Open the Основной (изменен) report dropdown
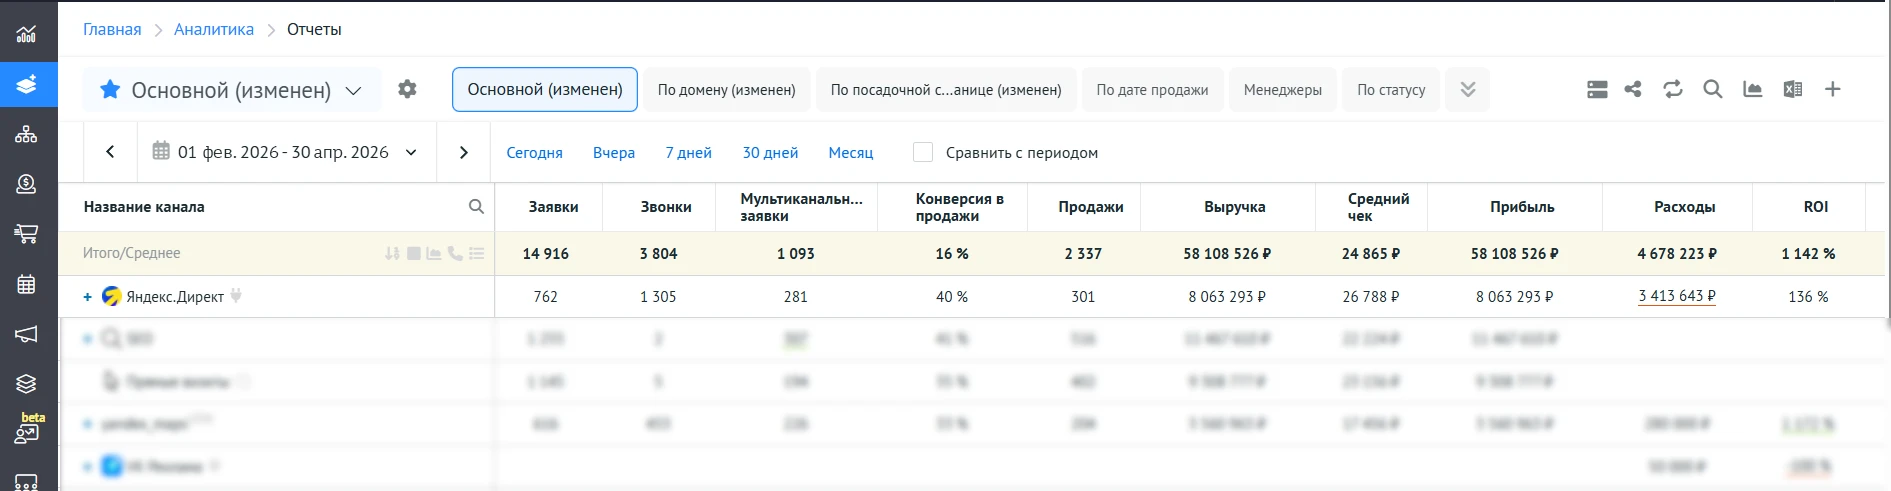Viewport: 1891px width, 491px height. pyautogui.click(x=231, y=90)
